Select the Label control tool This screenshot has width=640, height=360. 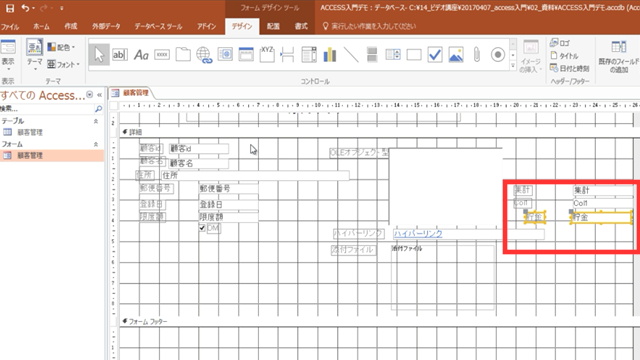coord(141,55)
